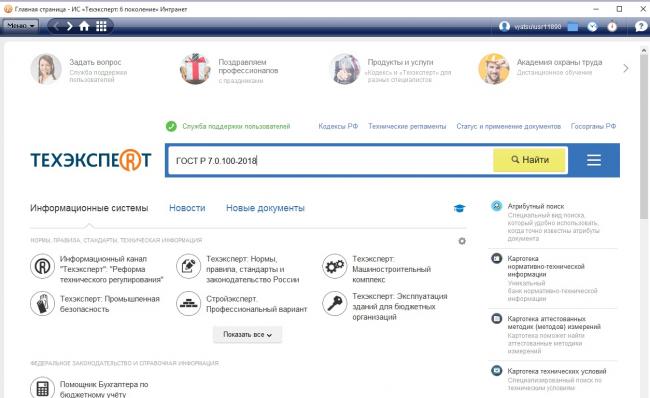Open Кодексы РФ link
Screen dimensions: 650x398
pyautogui.click(x=338, y=126)
